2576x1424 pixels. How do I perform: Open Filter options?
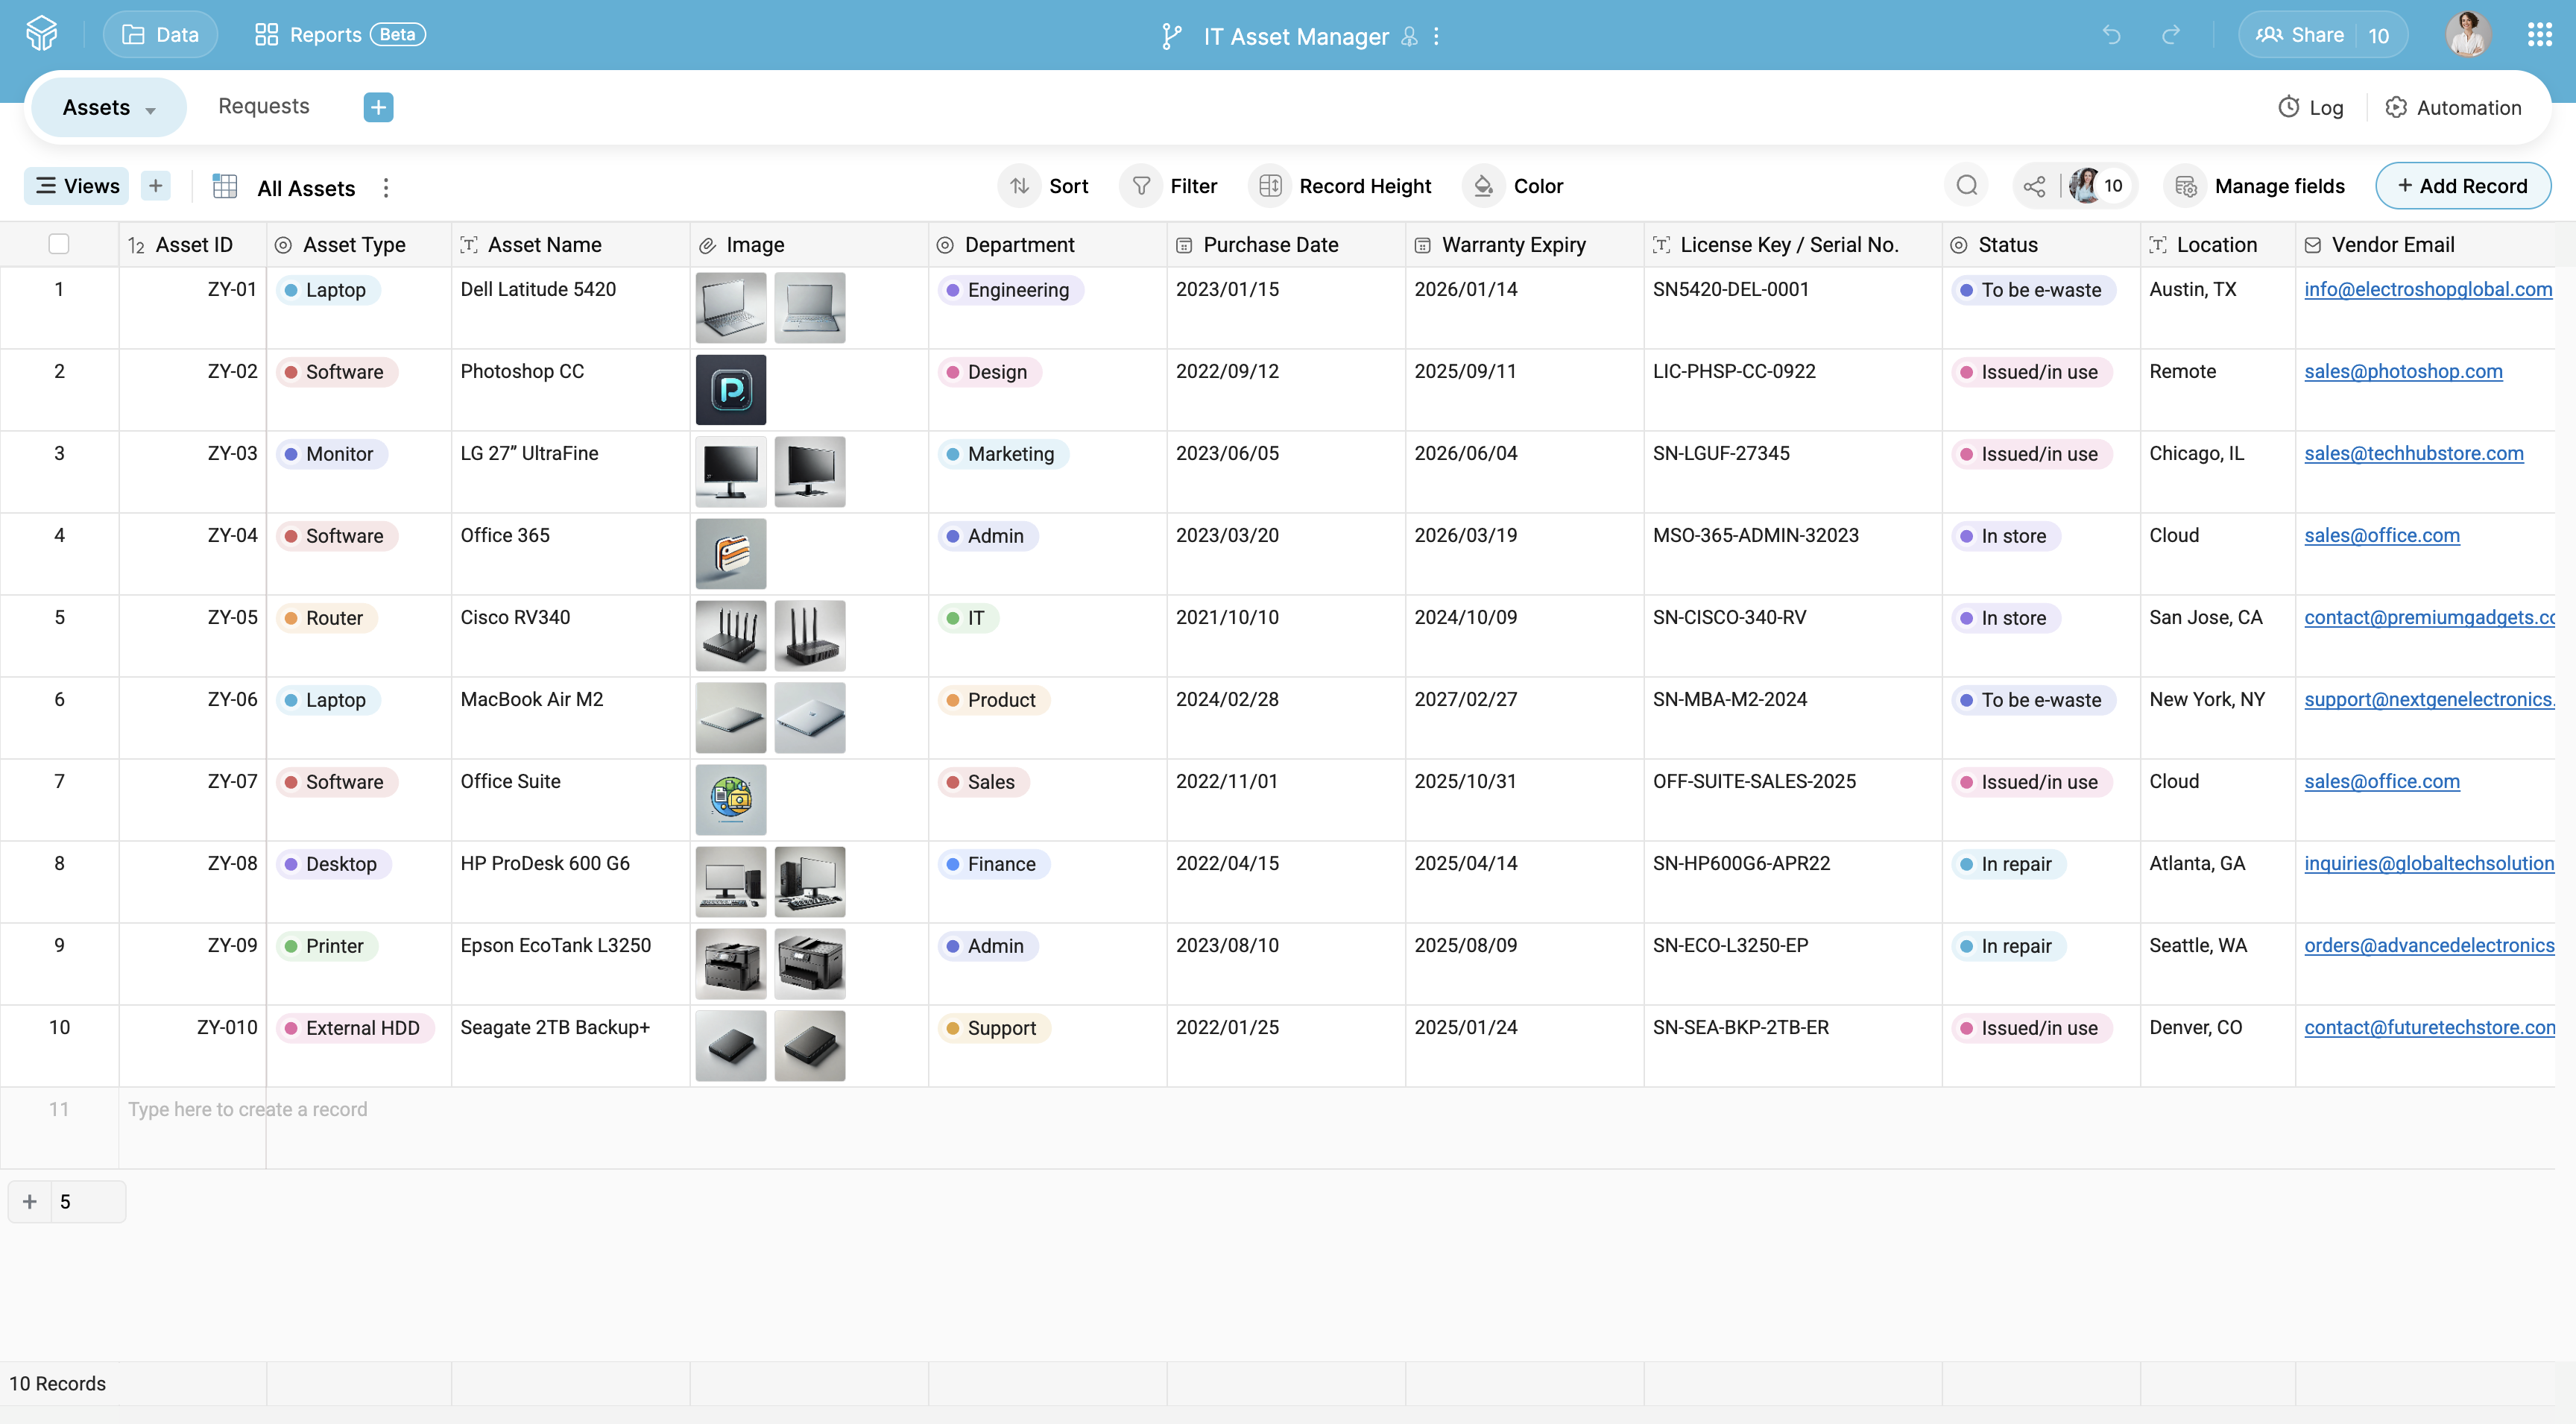pos(1171,185)
